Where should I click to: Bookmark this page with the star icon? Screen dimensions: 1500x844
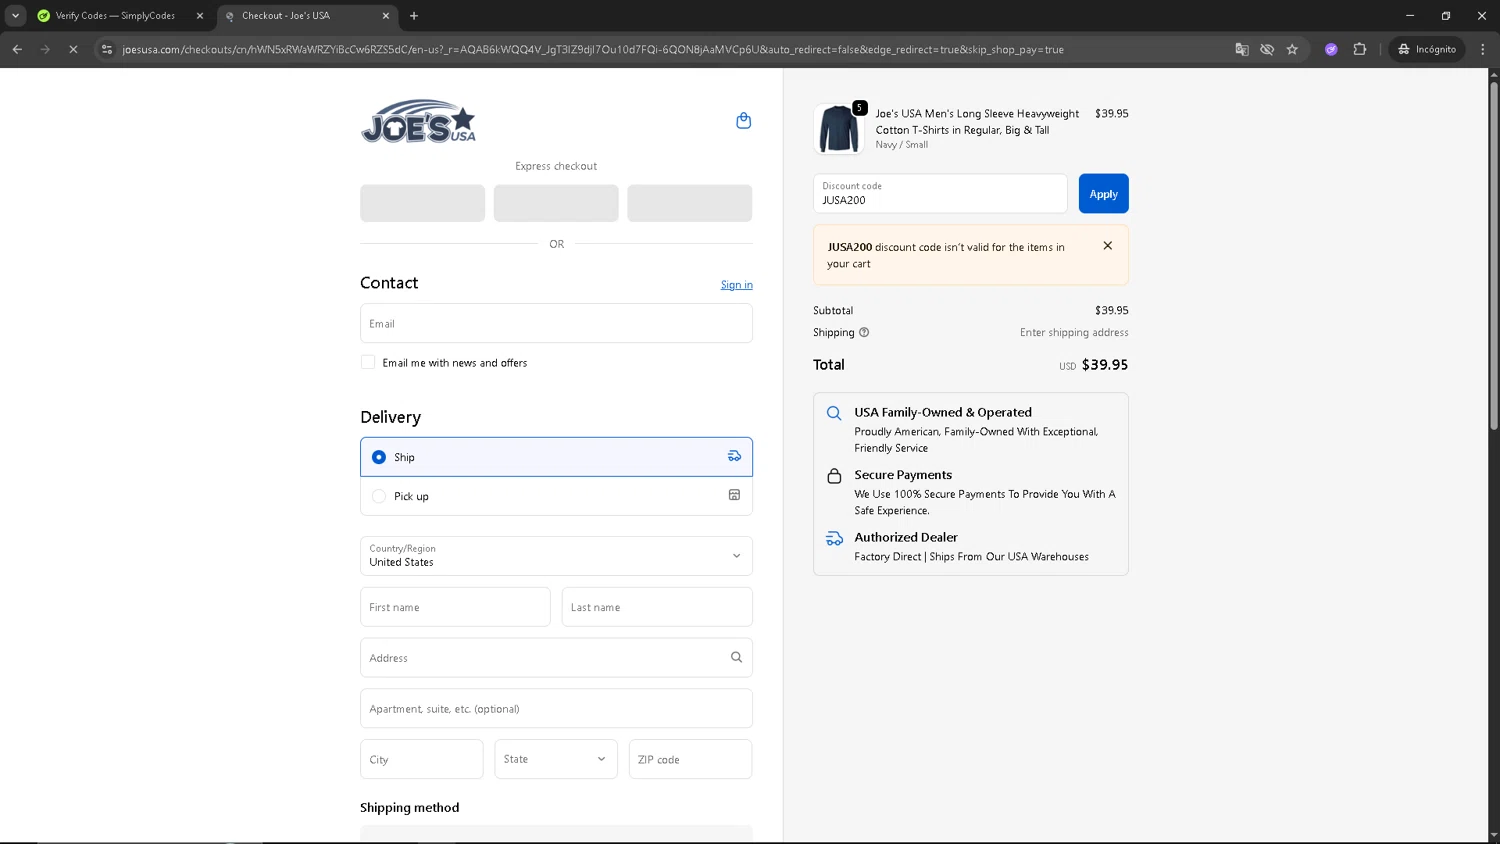pyautogui.click(x=1292, y=49)
